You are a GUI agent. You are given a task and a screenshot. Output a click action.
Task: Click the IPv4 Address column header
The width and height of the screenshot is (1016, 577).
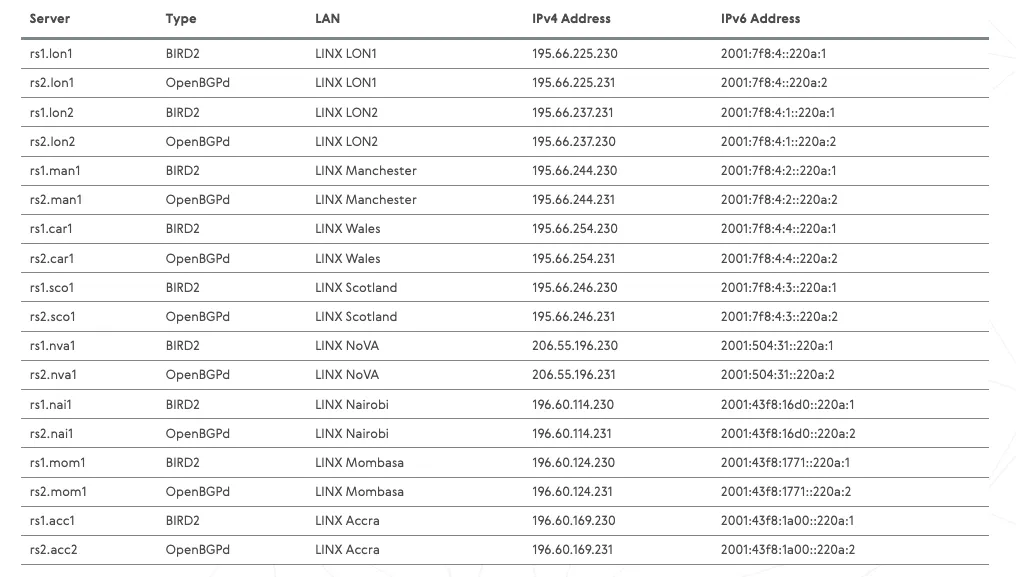tap(572, 19)
